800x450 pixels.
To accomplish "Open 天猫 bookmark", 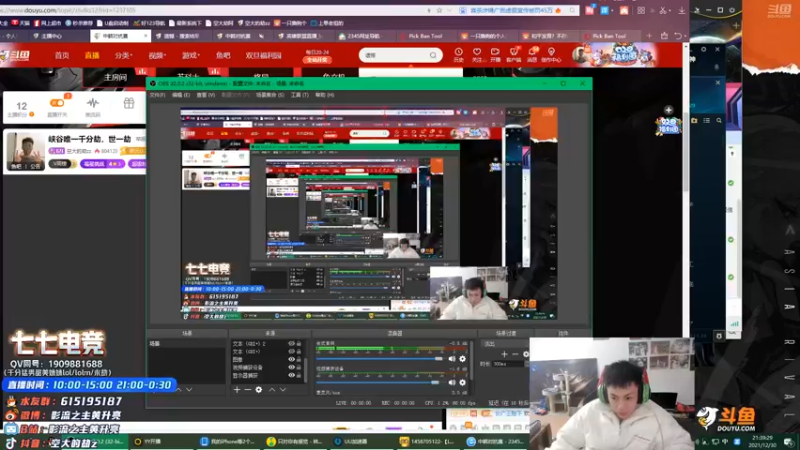I will coord(21,23).
